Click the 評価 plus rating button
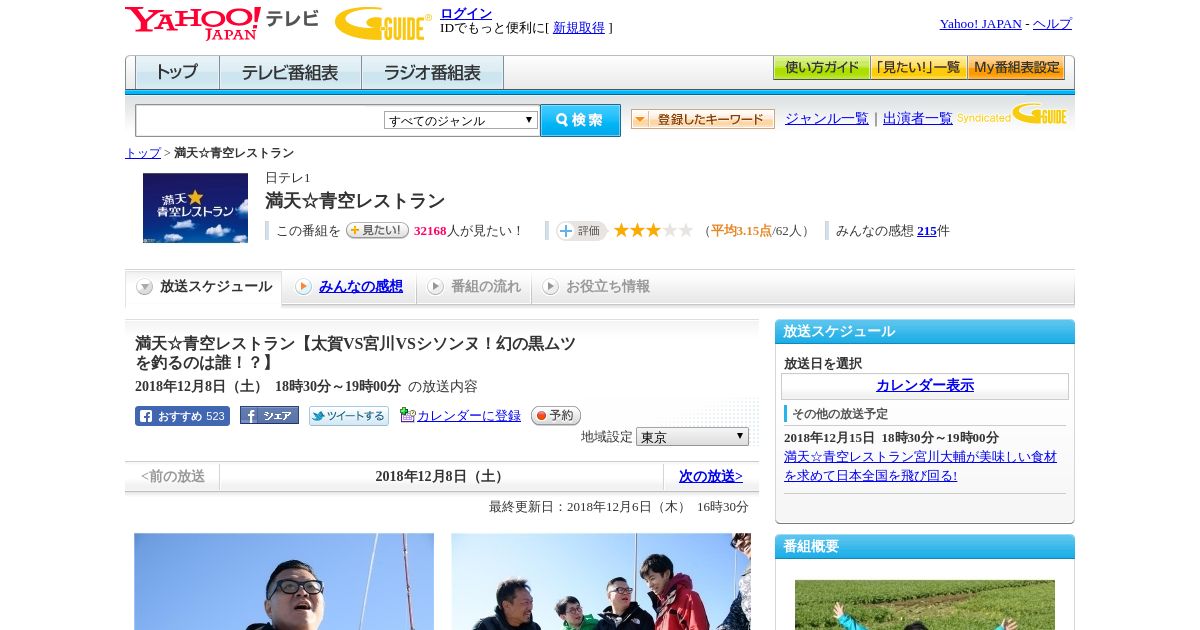The width and height of the screenshot is (1200, 630). [582, 231]
